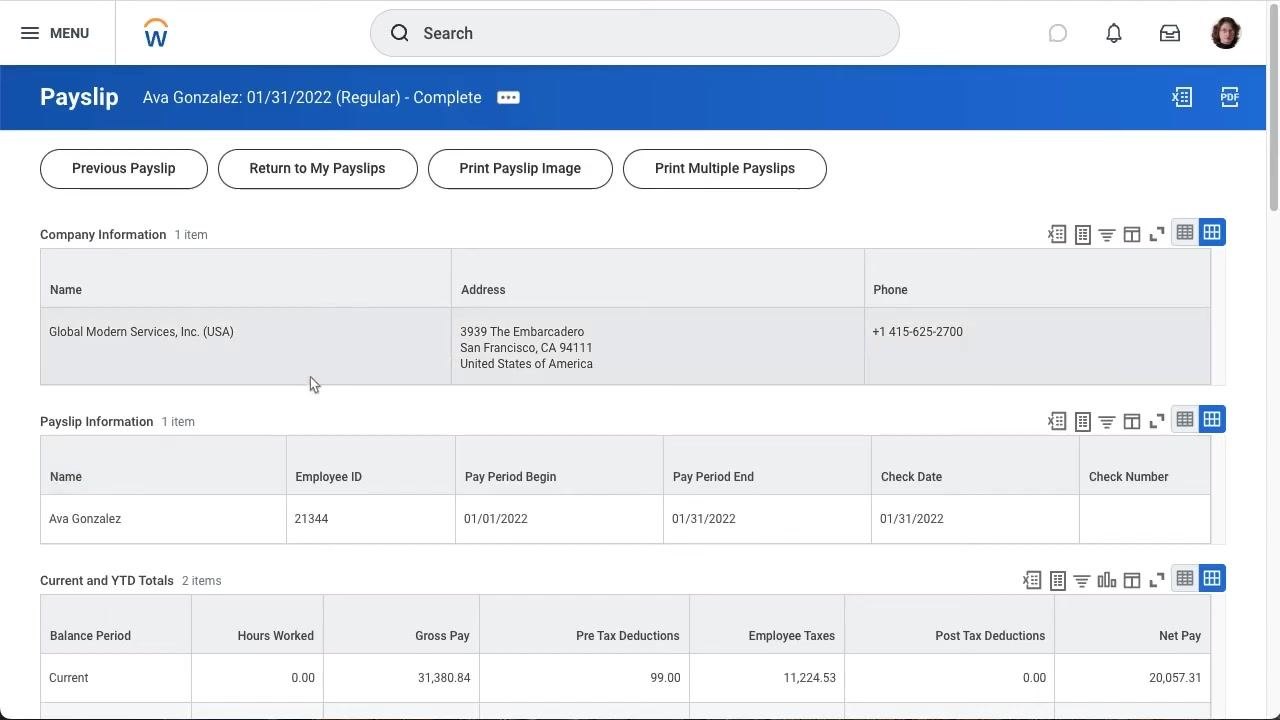Viewport: 1280px width, 720px height.
Task: Open column preferences for Company Information table
Action: (x=1132, y=234)
